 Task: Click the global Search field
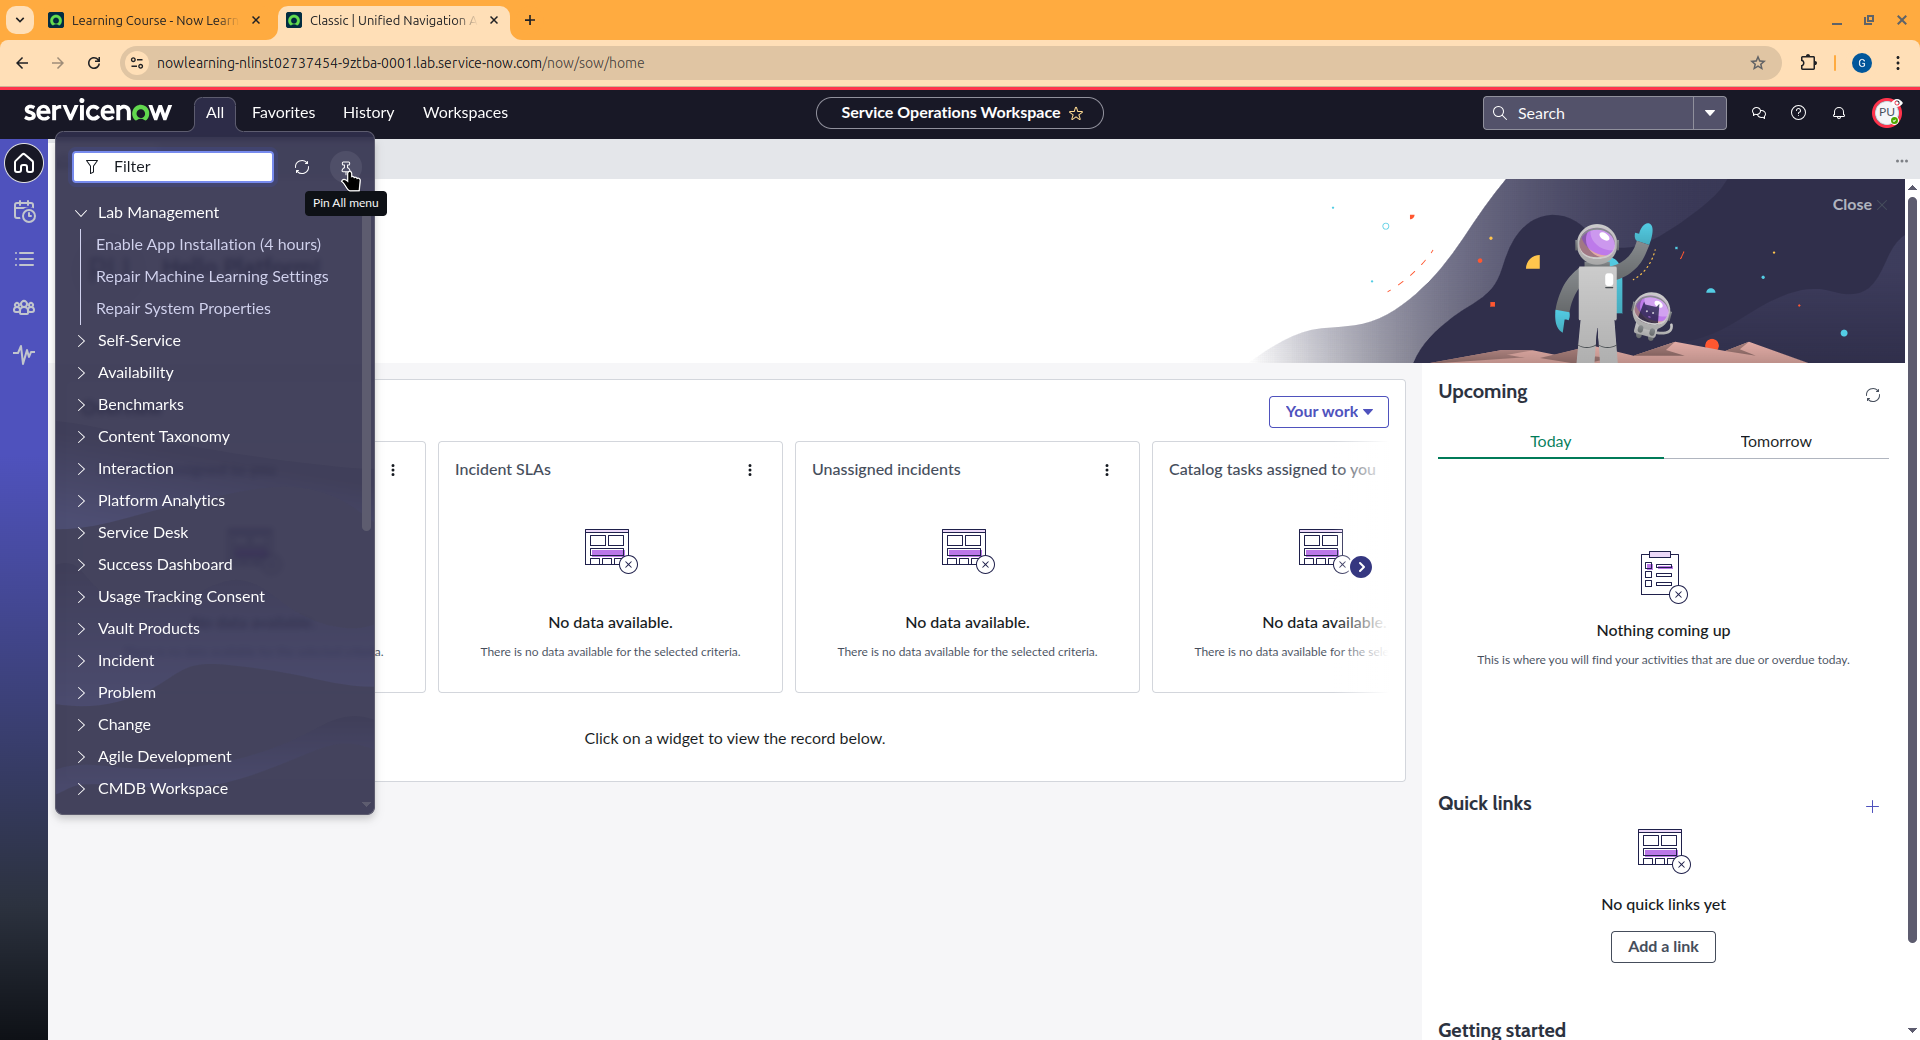pyautogui.click(x=1588, y=113)
